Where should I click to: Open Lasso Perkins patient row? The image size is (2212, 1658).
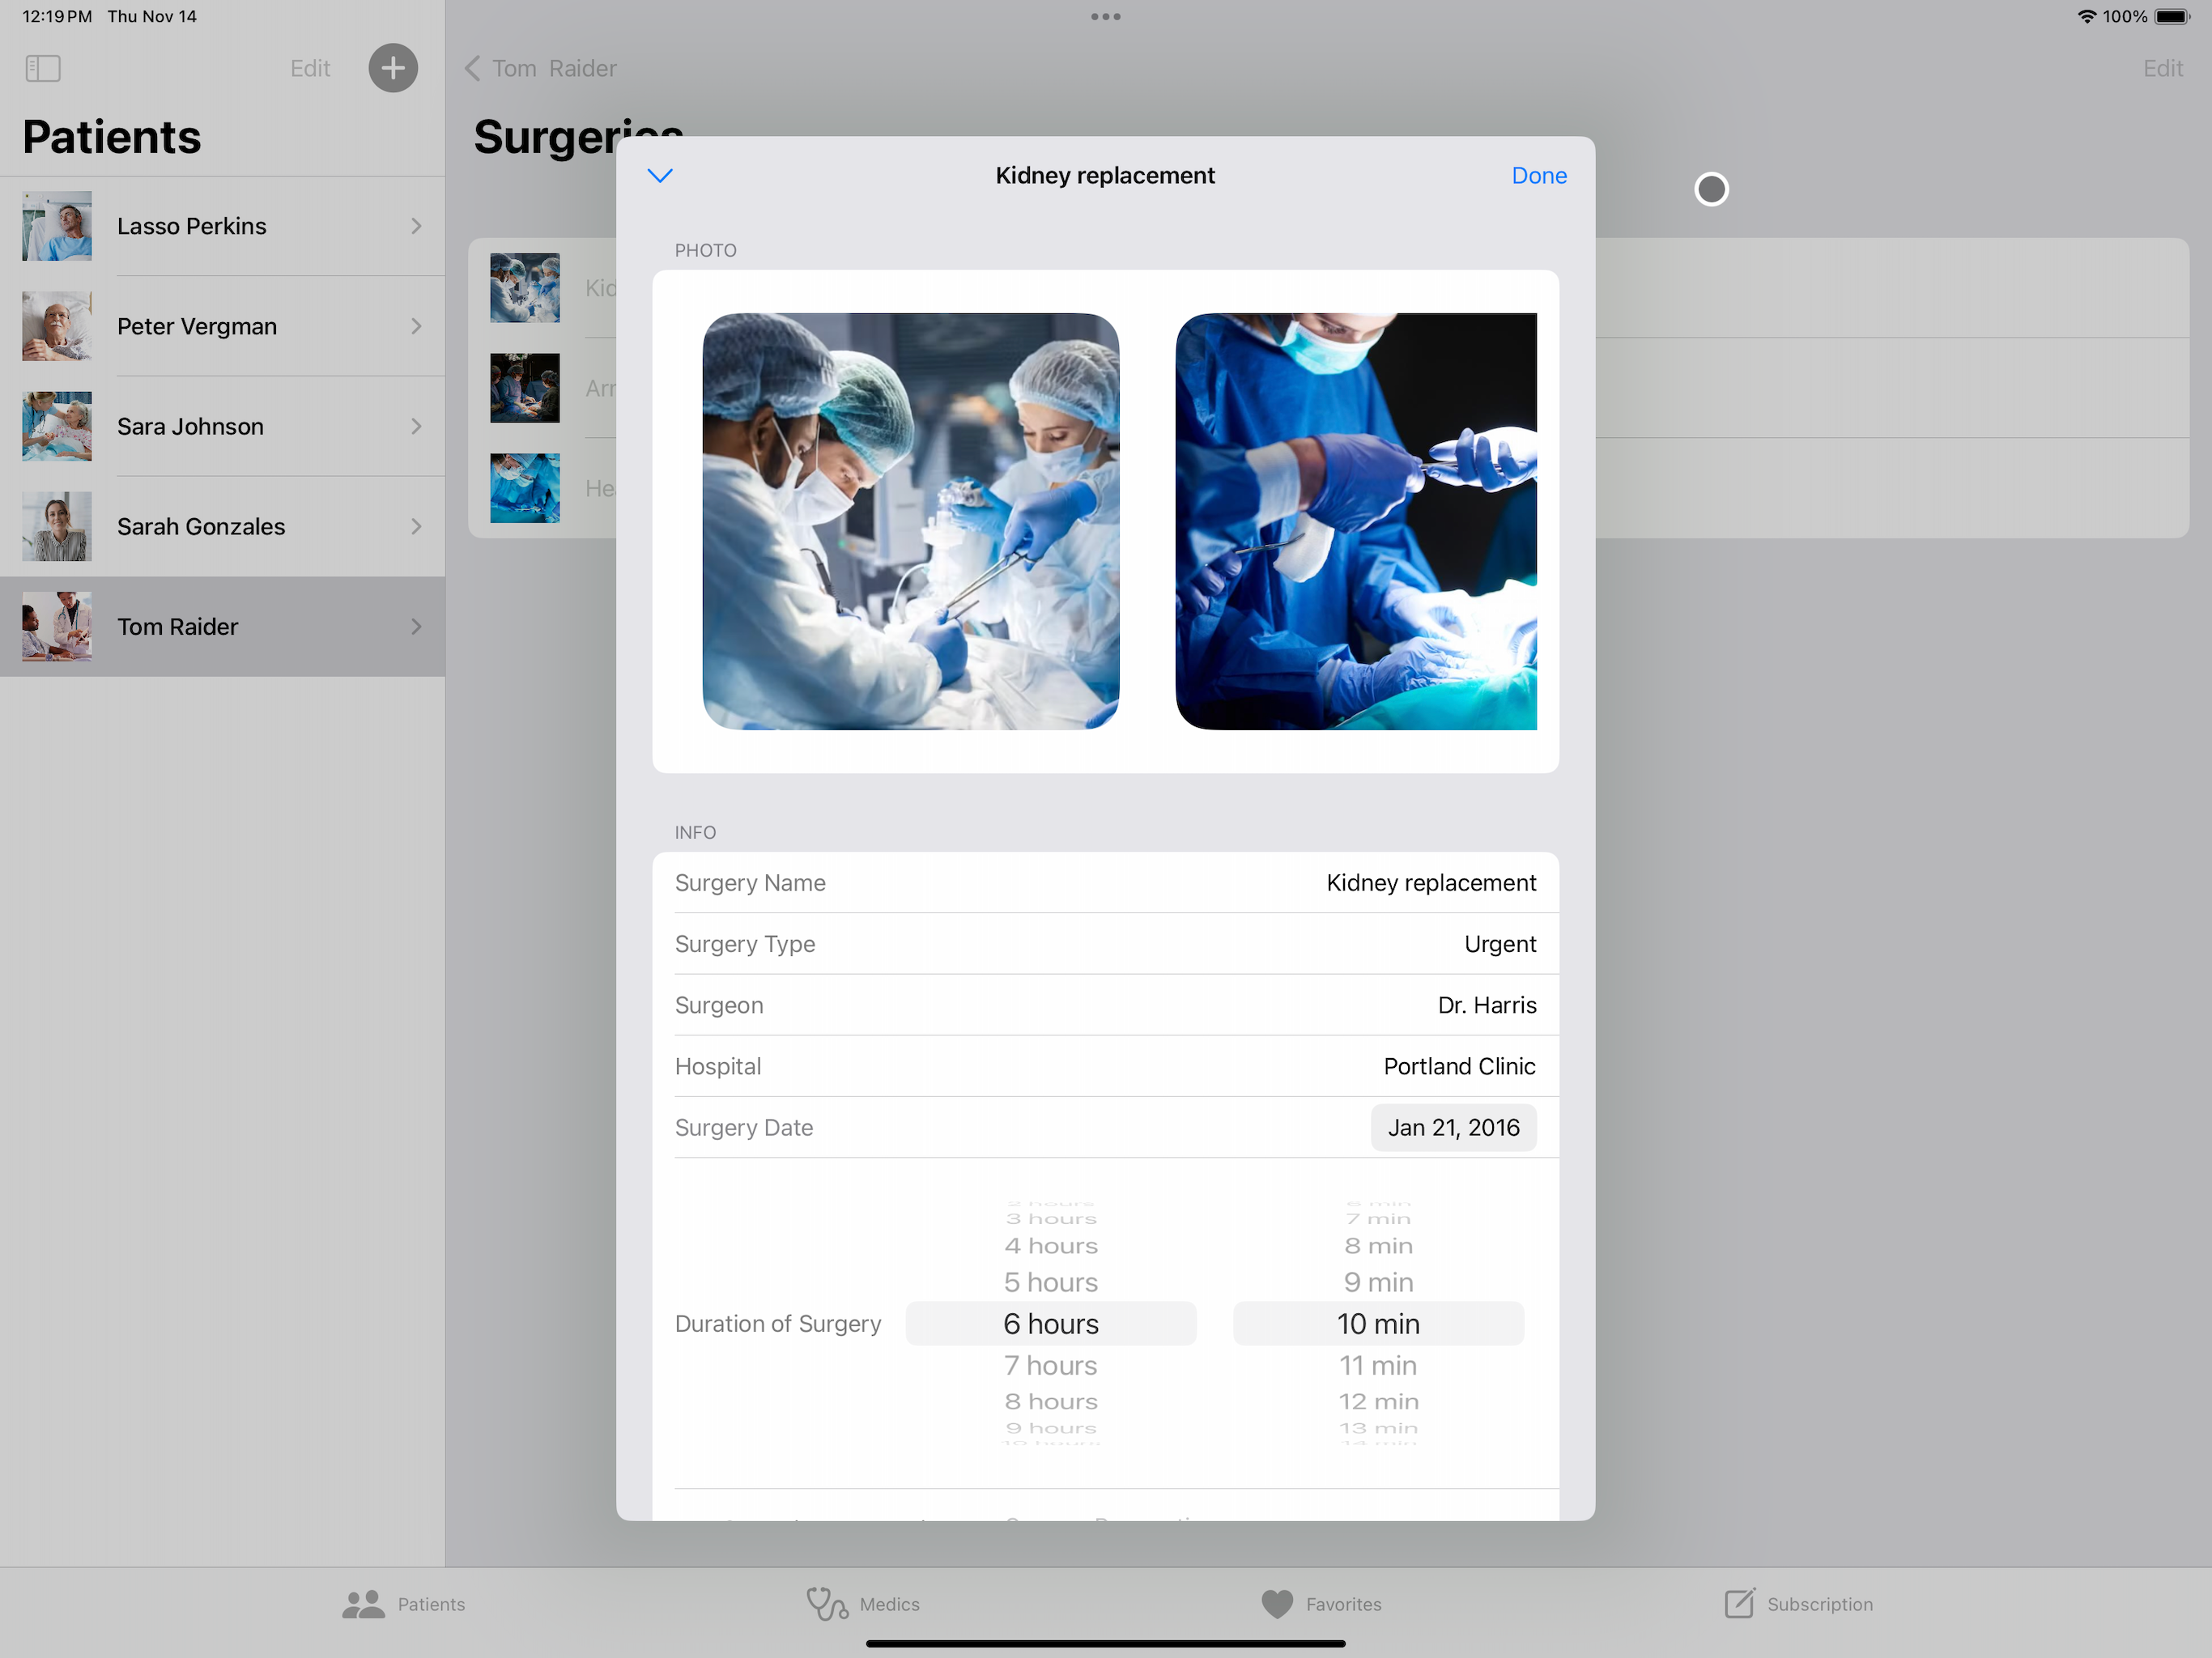click(222, 226)
